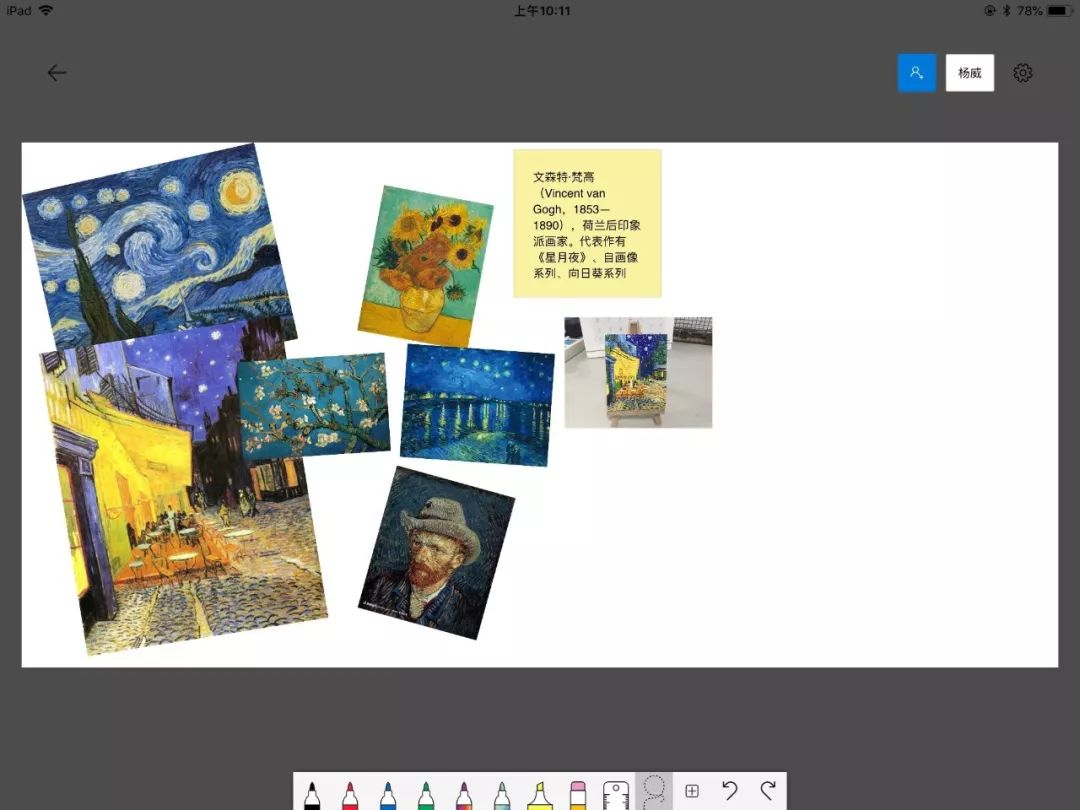
Task: Open the blue share/invite people button
Action: (916, 72)
